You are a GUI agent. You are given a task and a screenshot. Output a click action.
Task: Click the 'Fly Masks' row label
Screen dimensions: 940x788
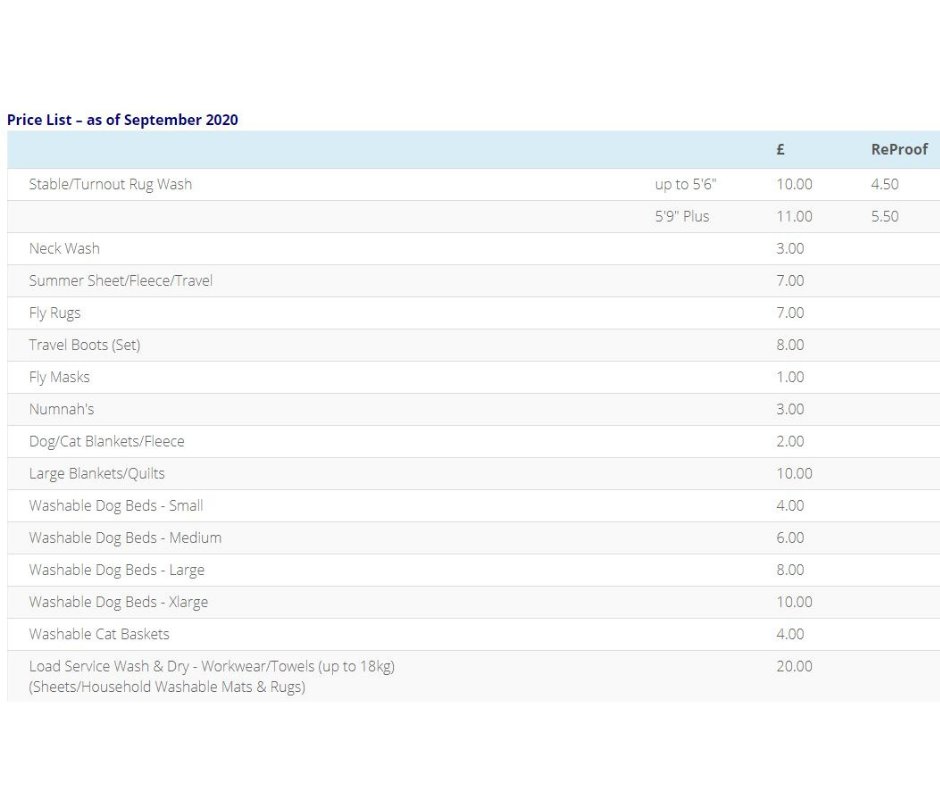tap(59, 377)
